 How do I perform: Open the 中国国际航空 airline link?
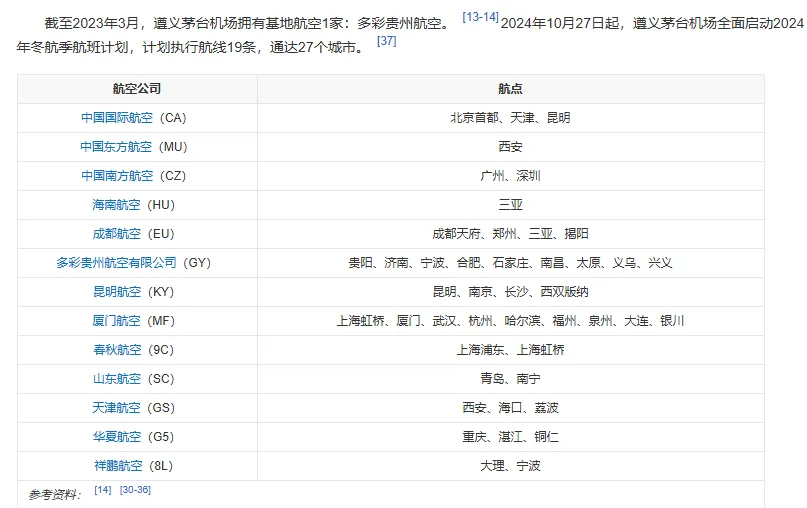coord(117,118)
